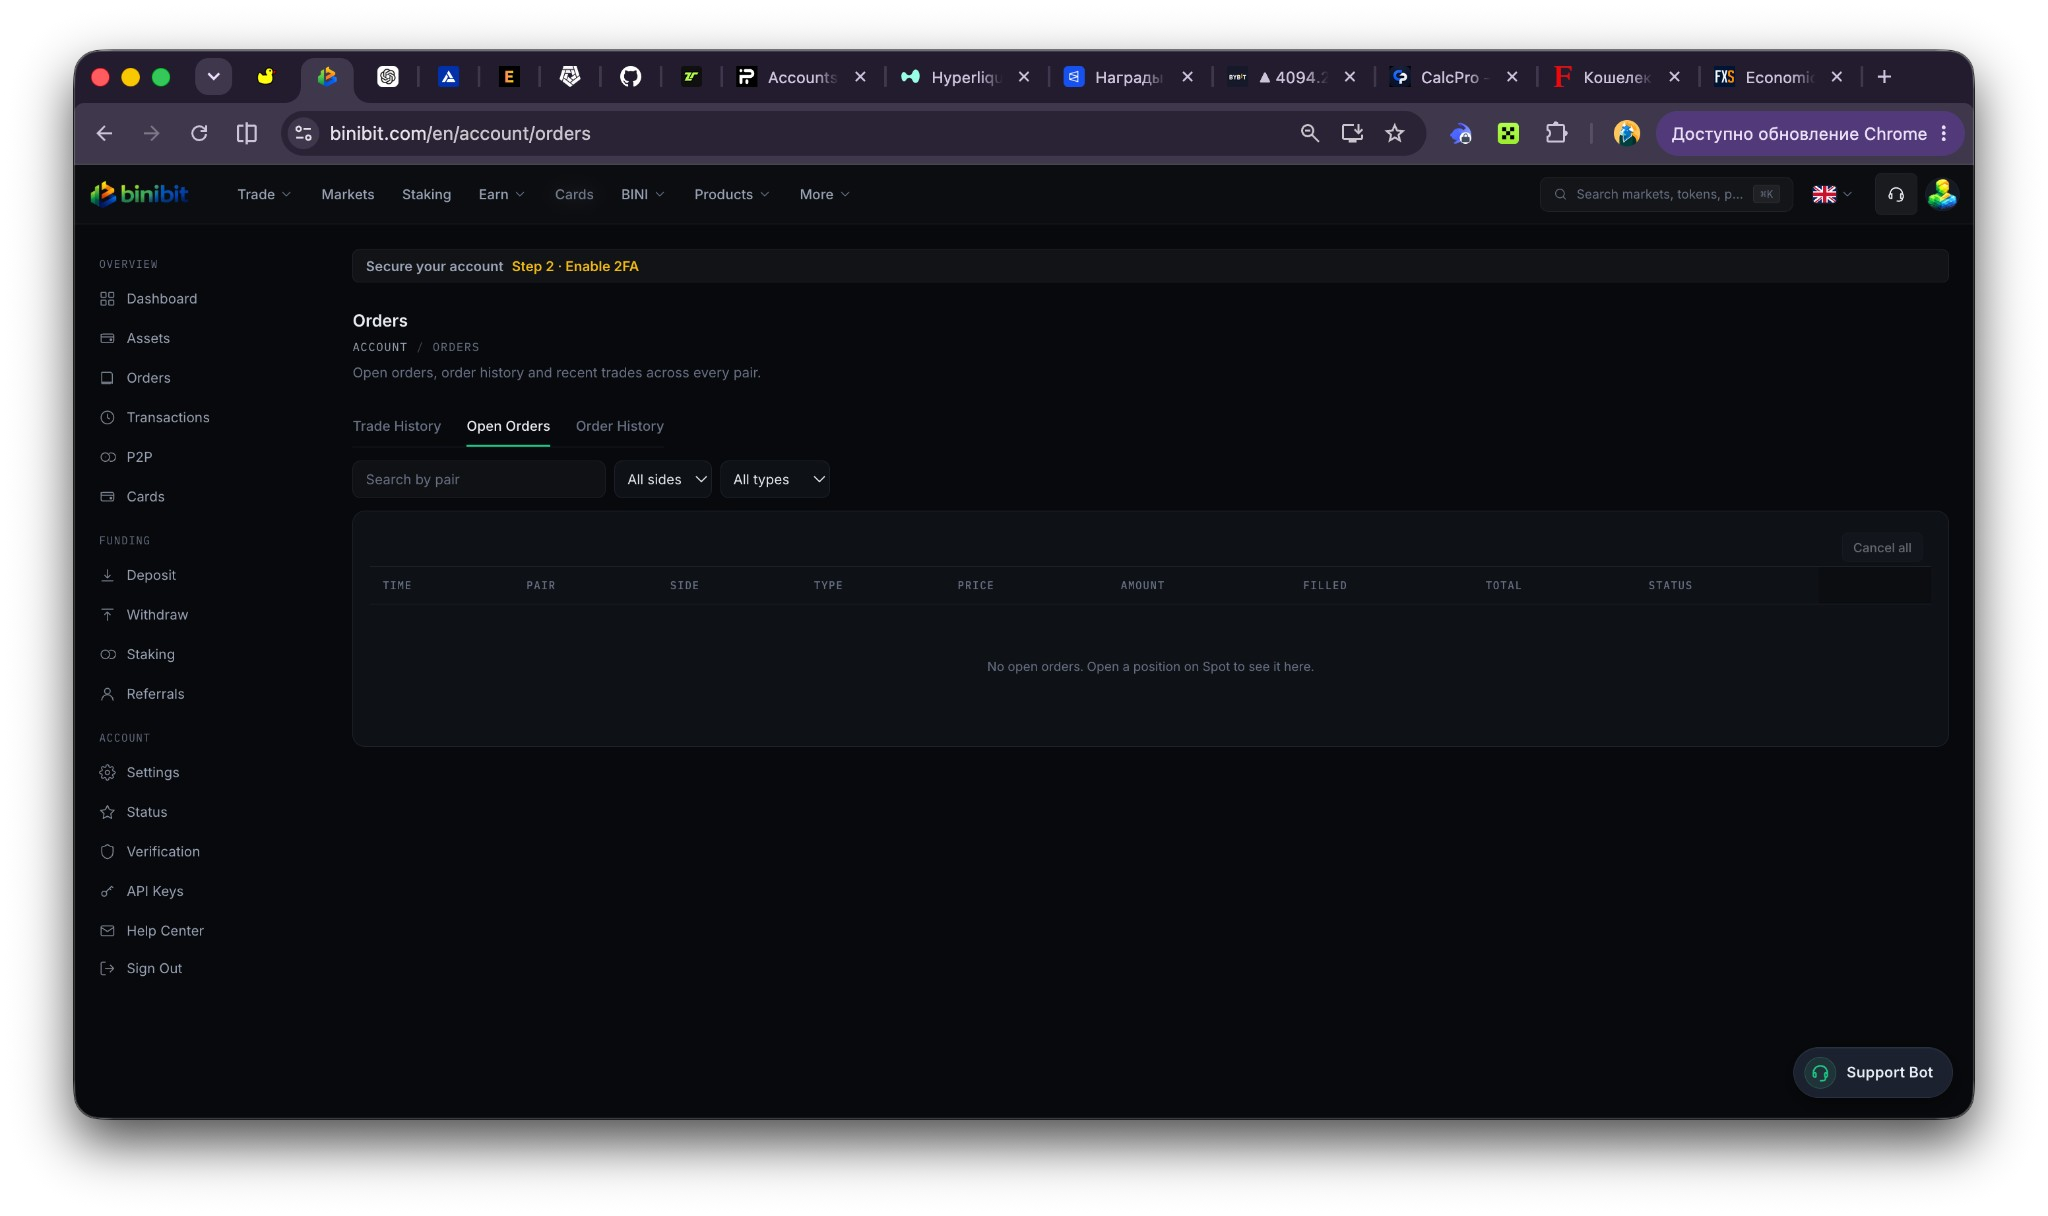
Task: Open the language selector flag dropdown
Action: click(x=1832, y=194)
